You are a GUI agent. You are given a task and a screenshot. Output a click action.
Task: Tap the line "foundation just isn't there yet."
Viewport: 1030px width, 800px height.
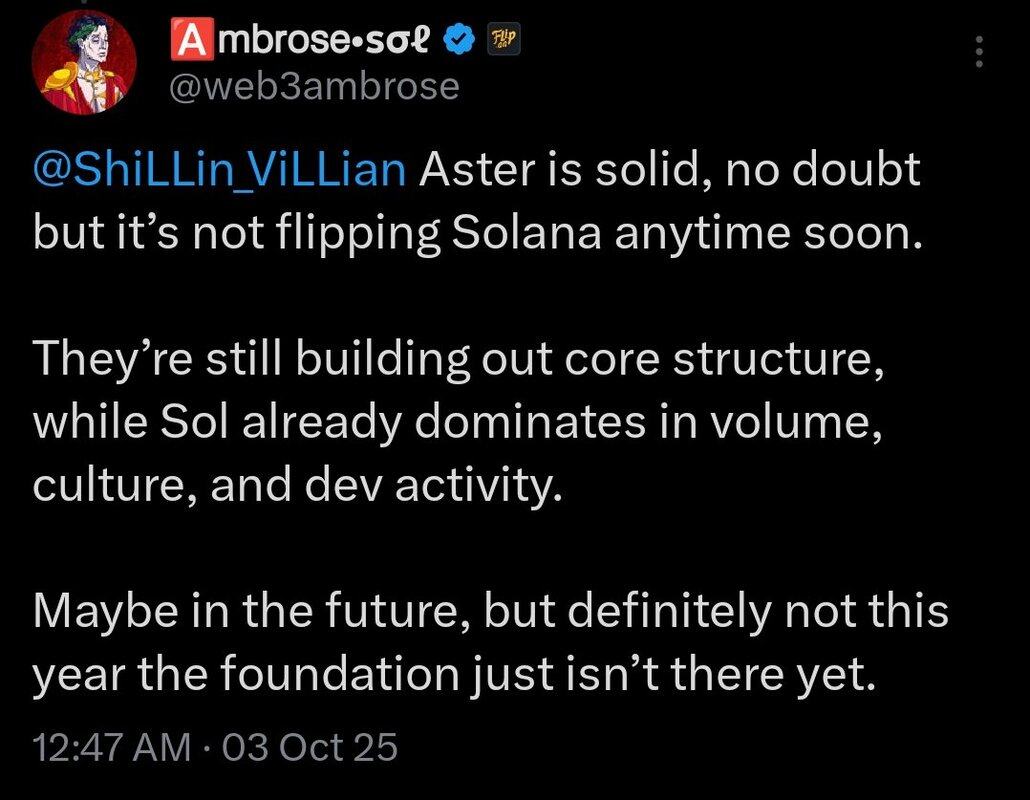pyautogui.click(x=455, y=675)
